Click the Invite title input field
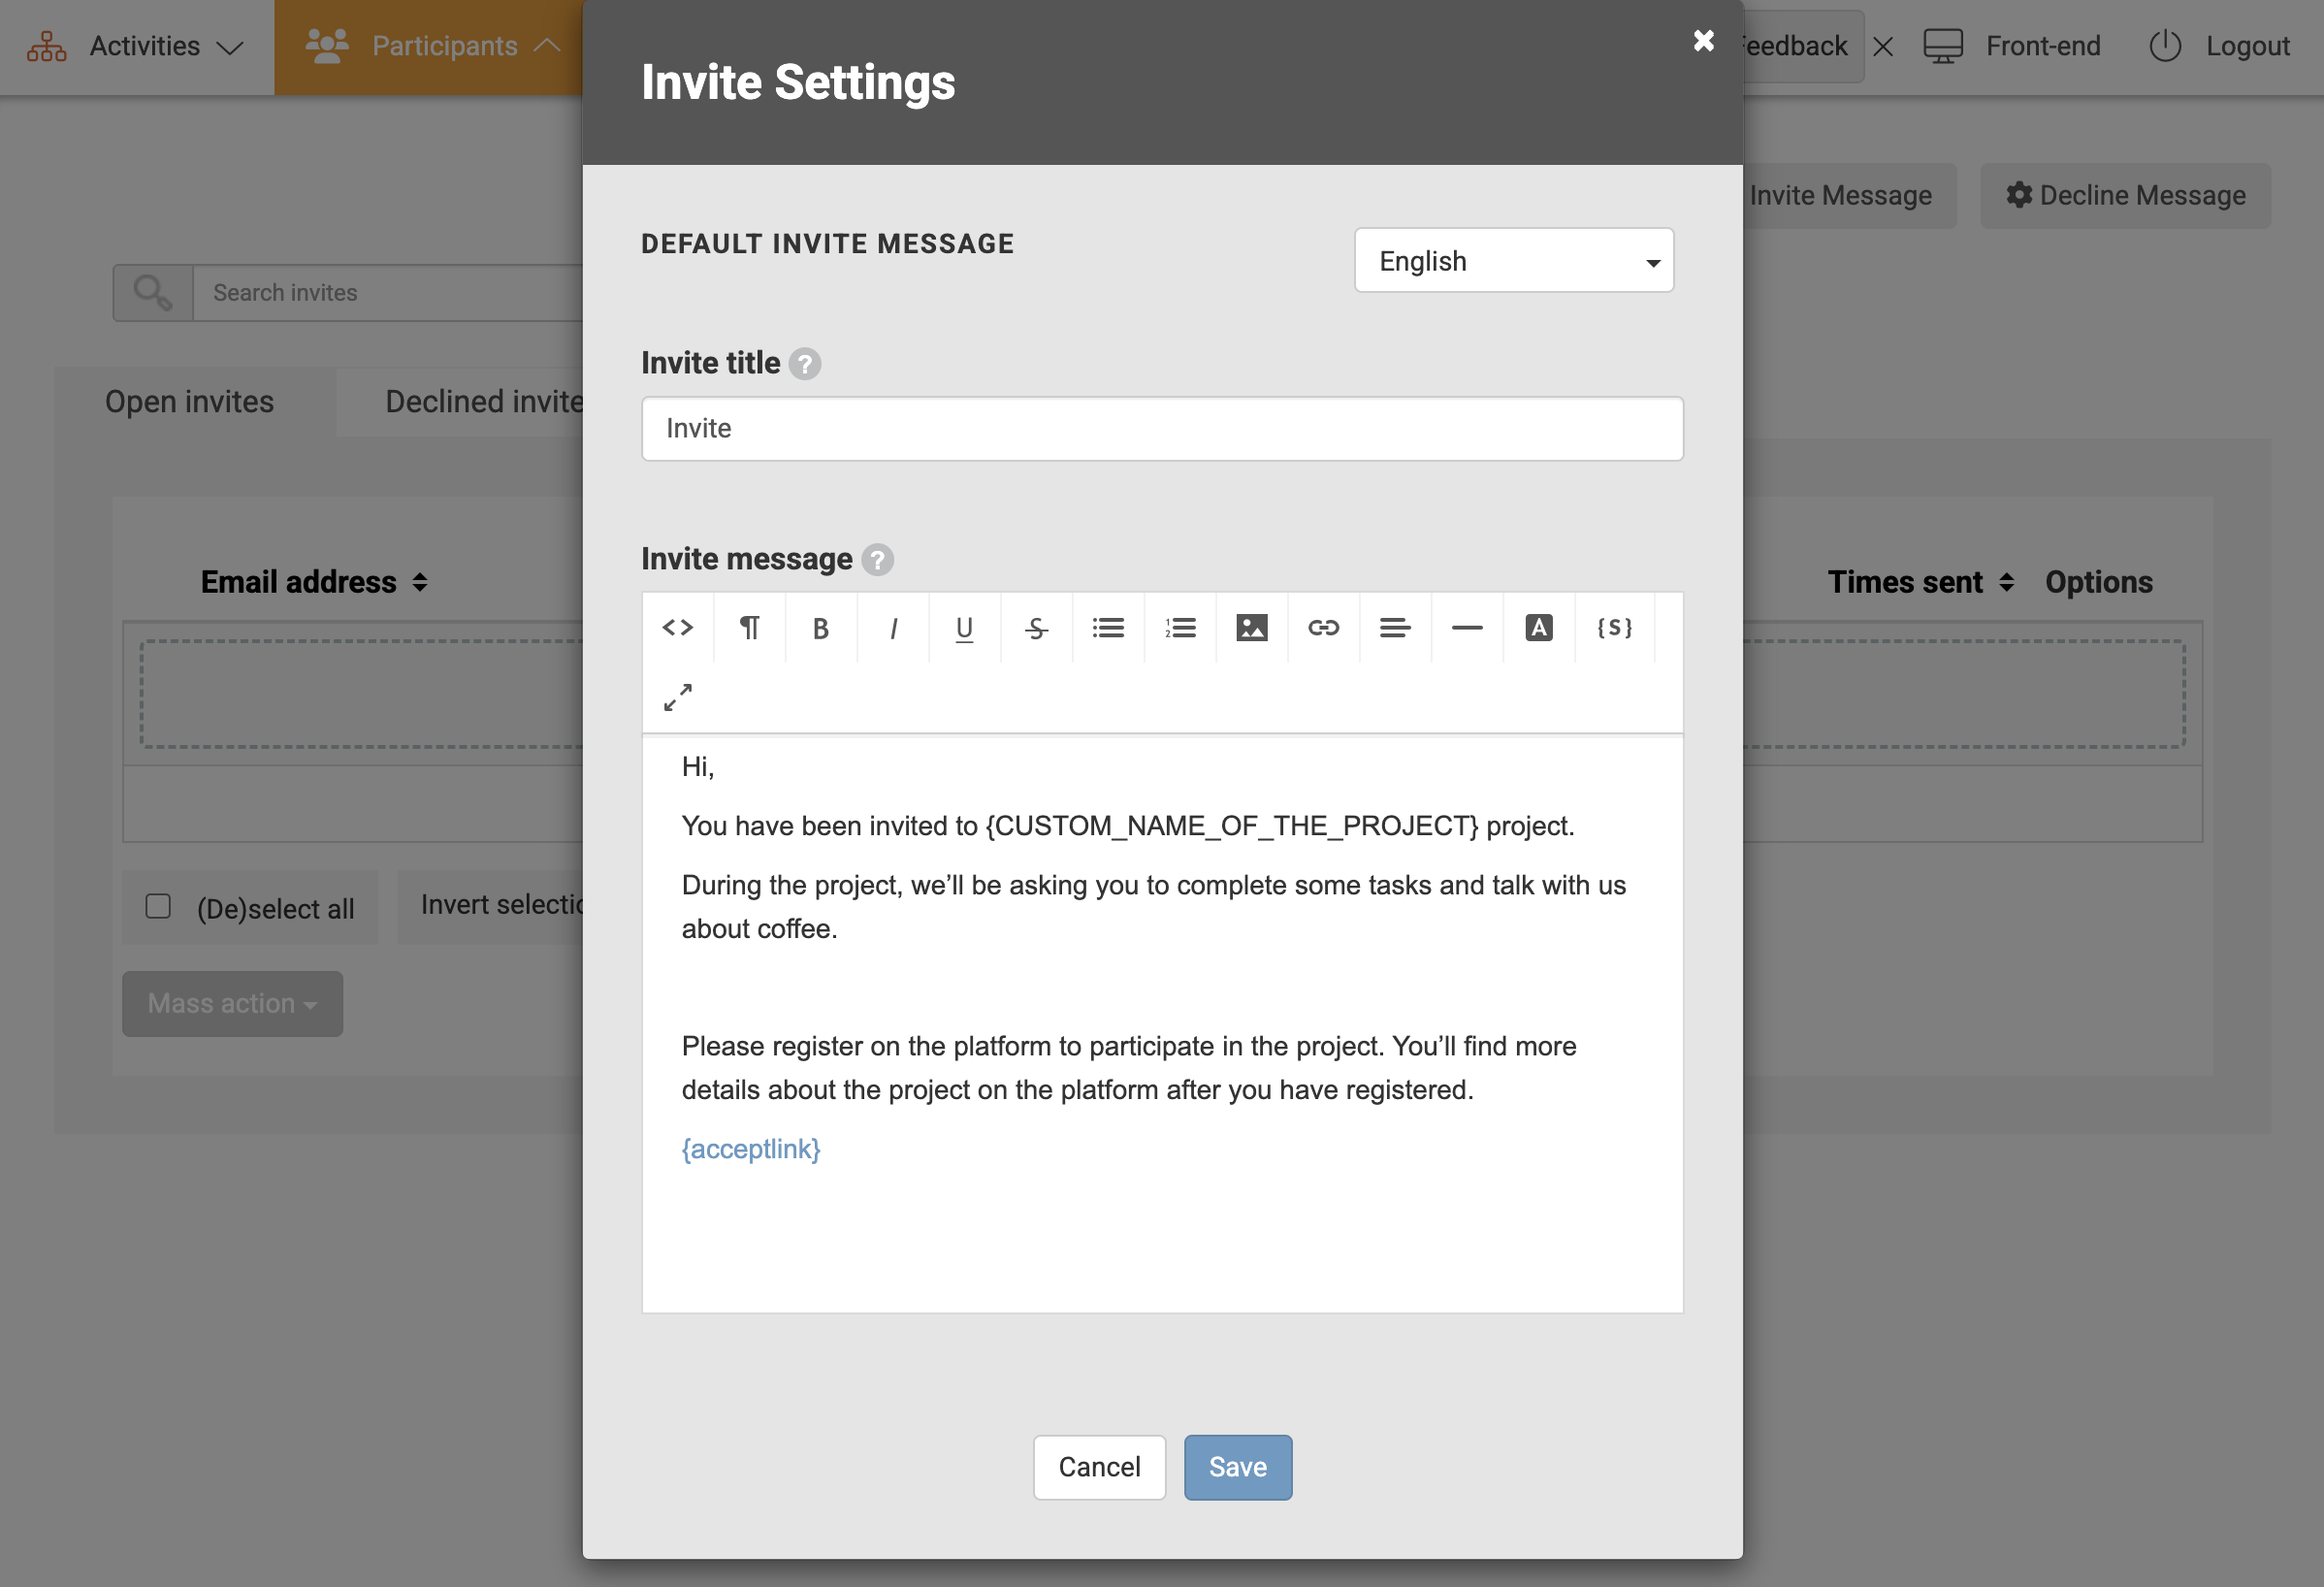Image resolution: width=2324 pixels, height=1587 pixels. 1161,429
